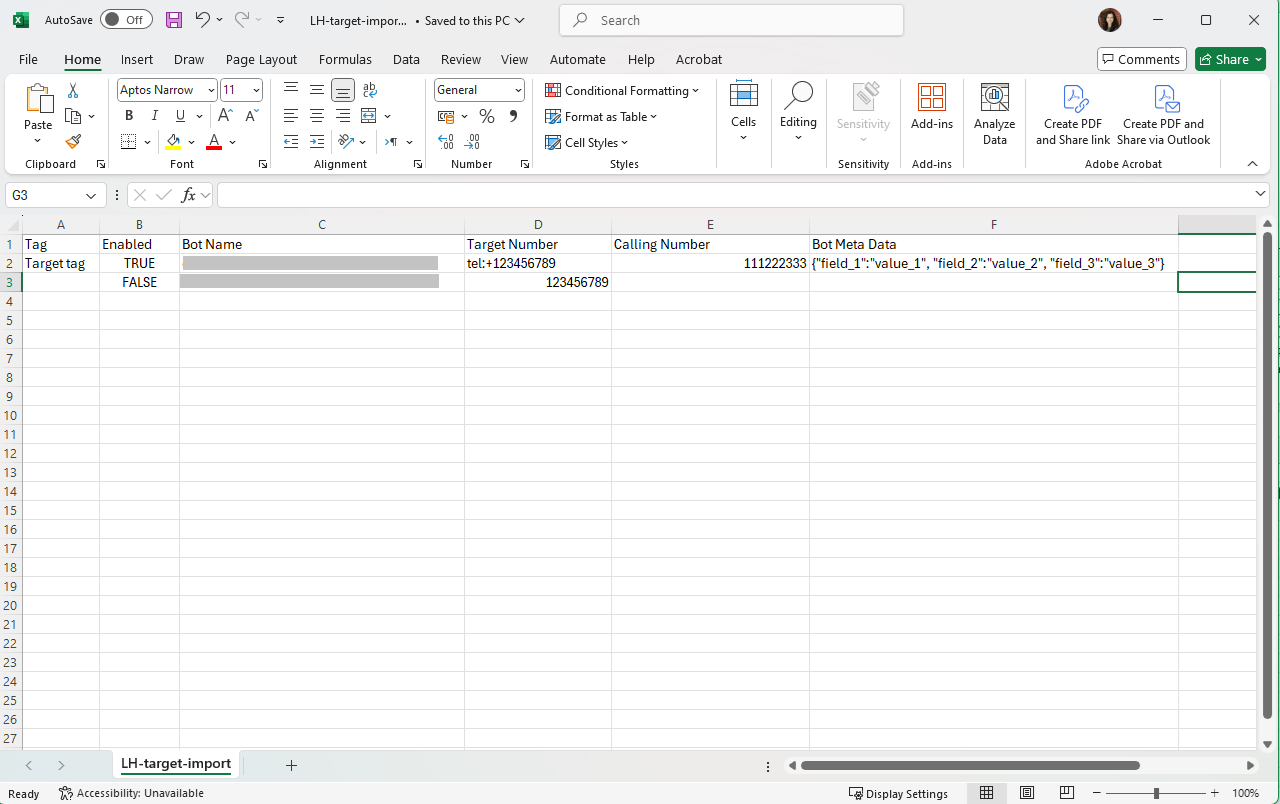
Task: Toggle the Normal view button
Action: [987, 793]
